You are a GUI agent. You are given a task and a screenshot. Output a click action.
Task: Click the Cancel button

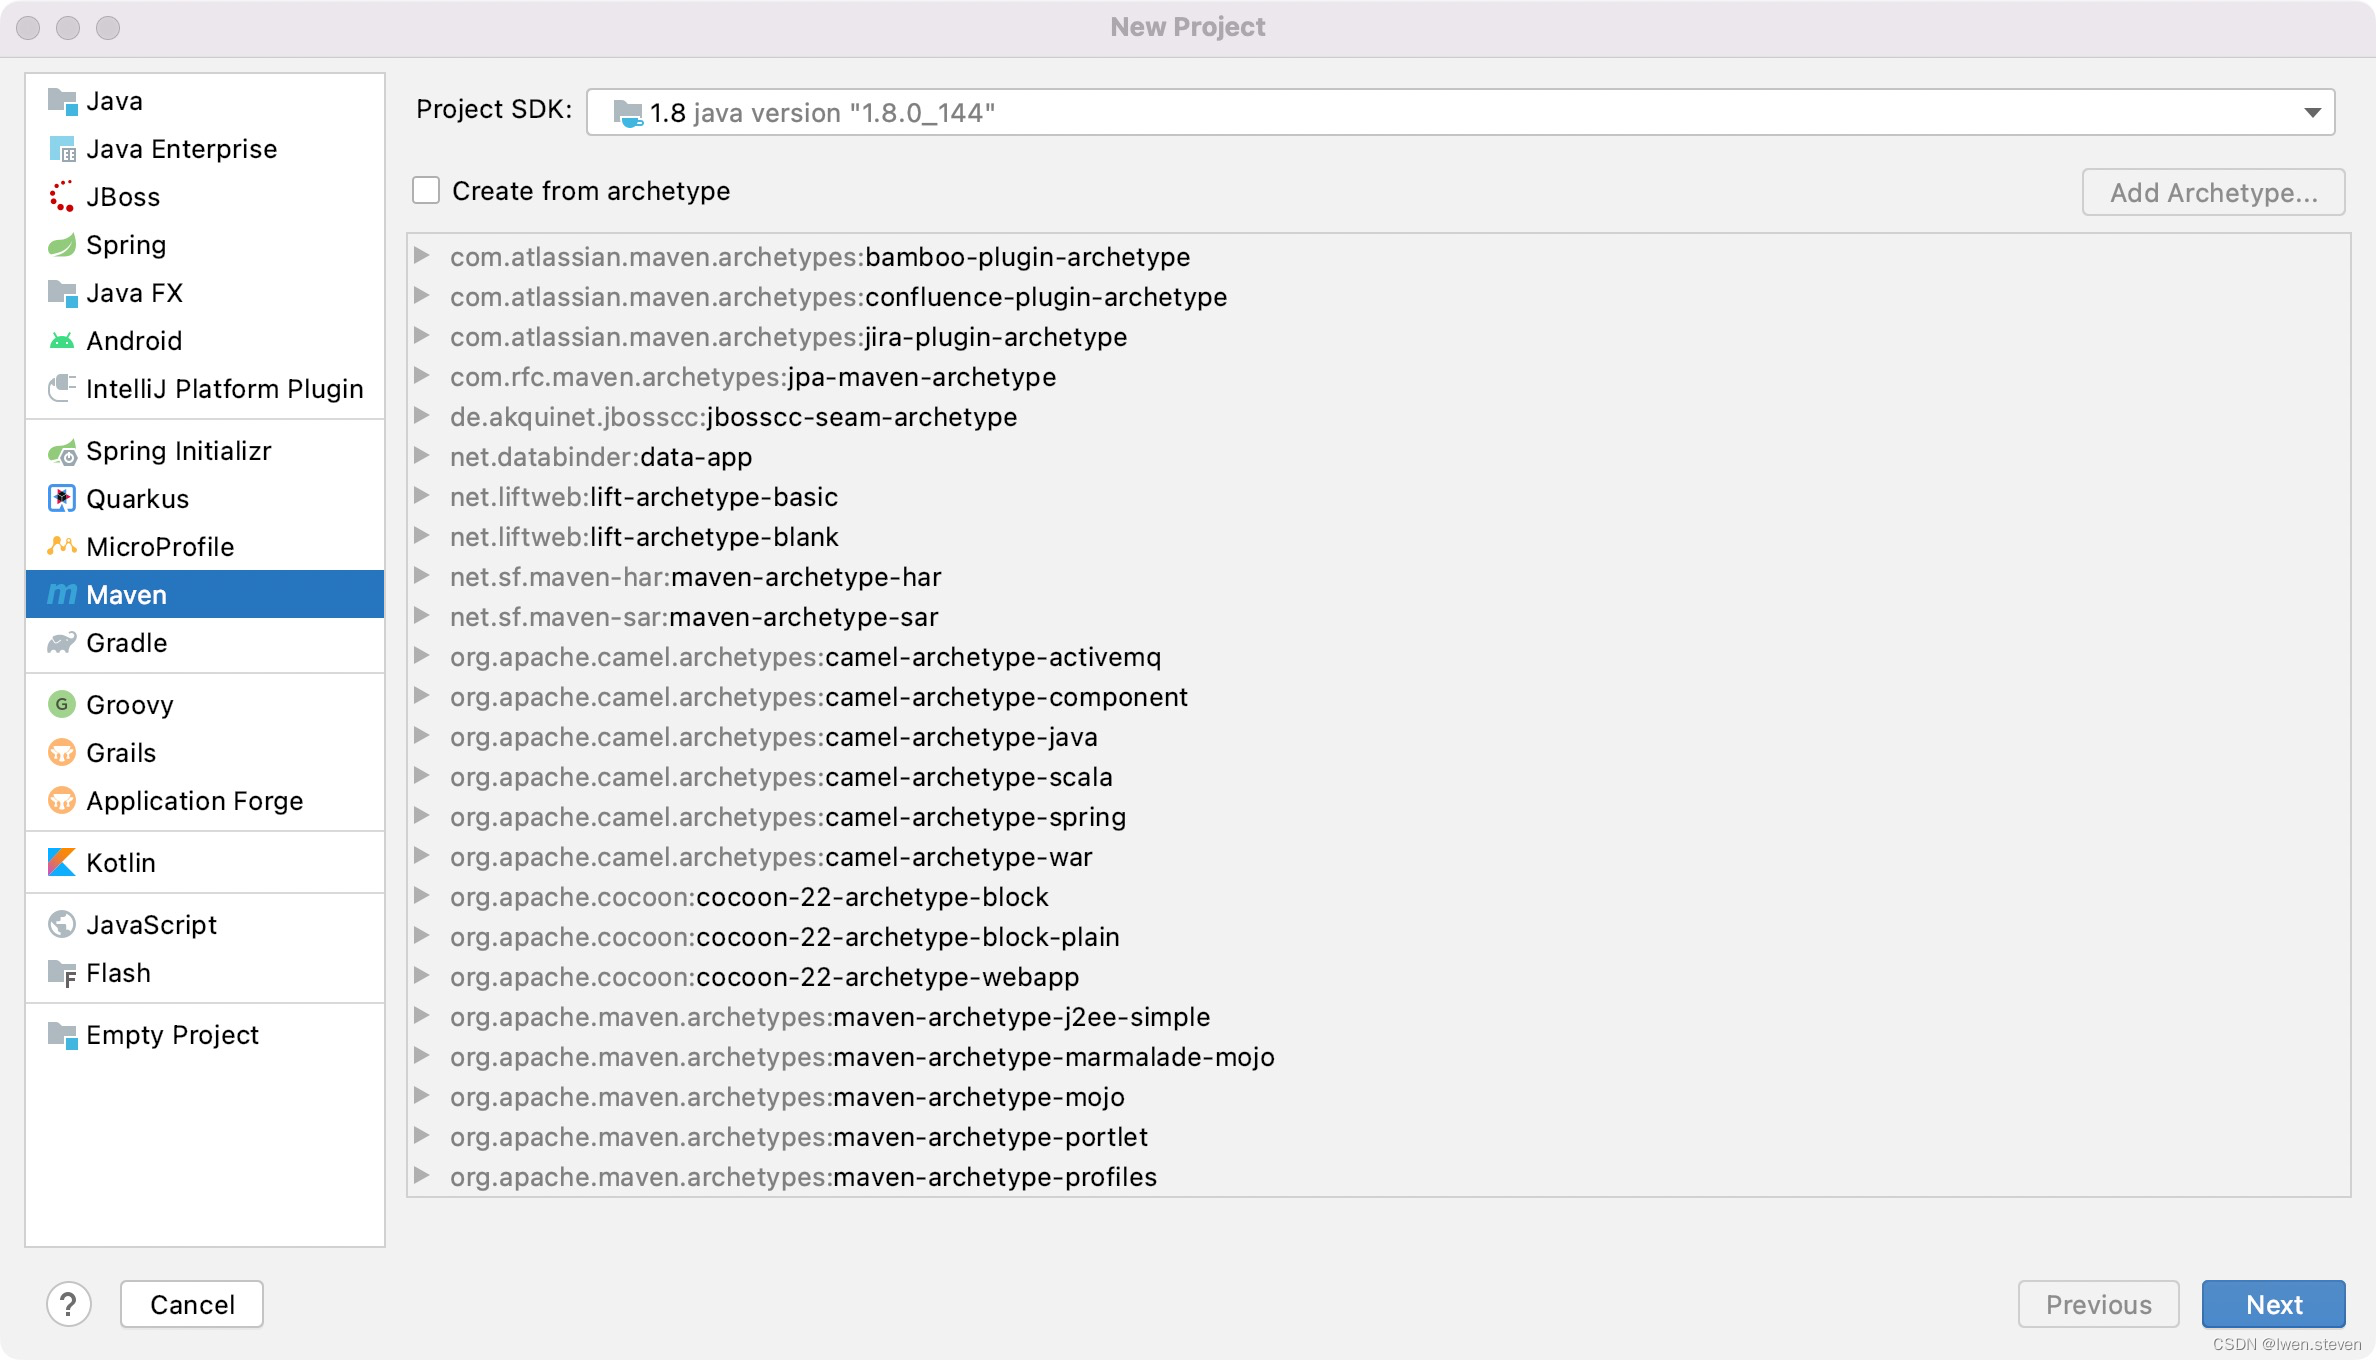[x=192, y=1305]
